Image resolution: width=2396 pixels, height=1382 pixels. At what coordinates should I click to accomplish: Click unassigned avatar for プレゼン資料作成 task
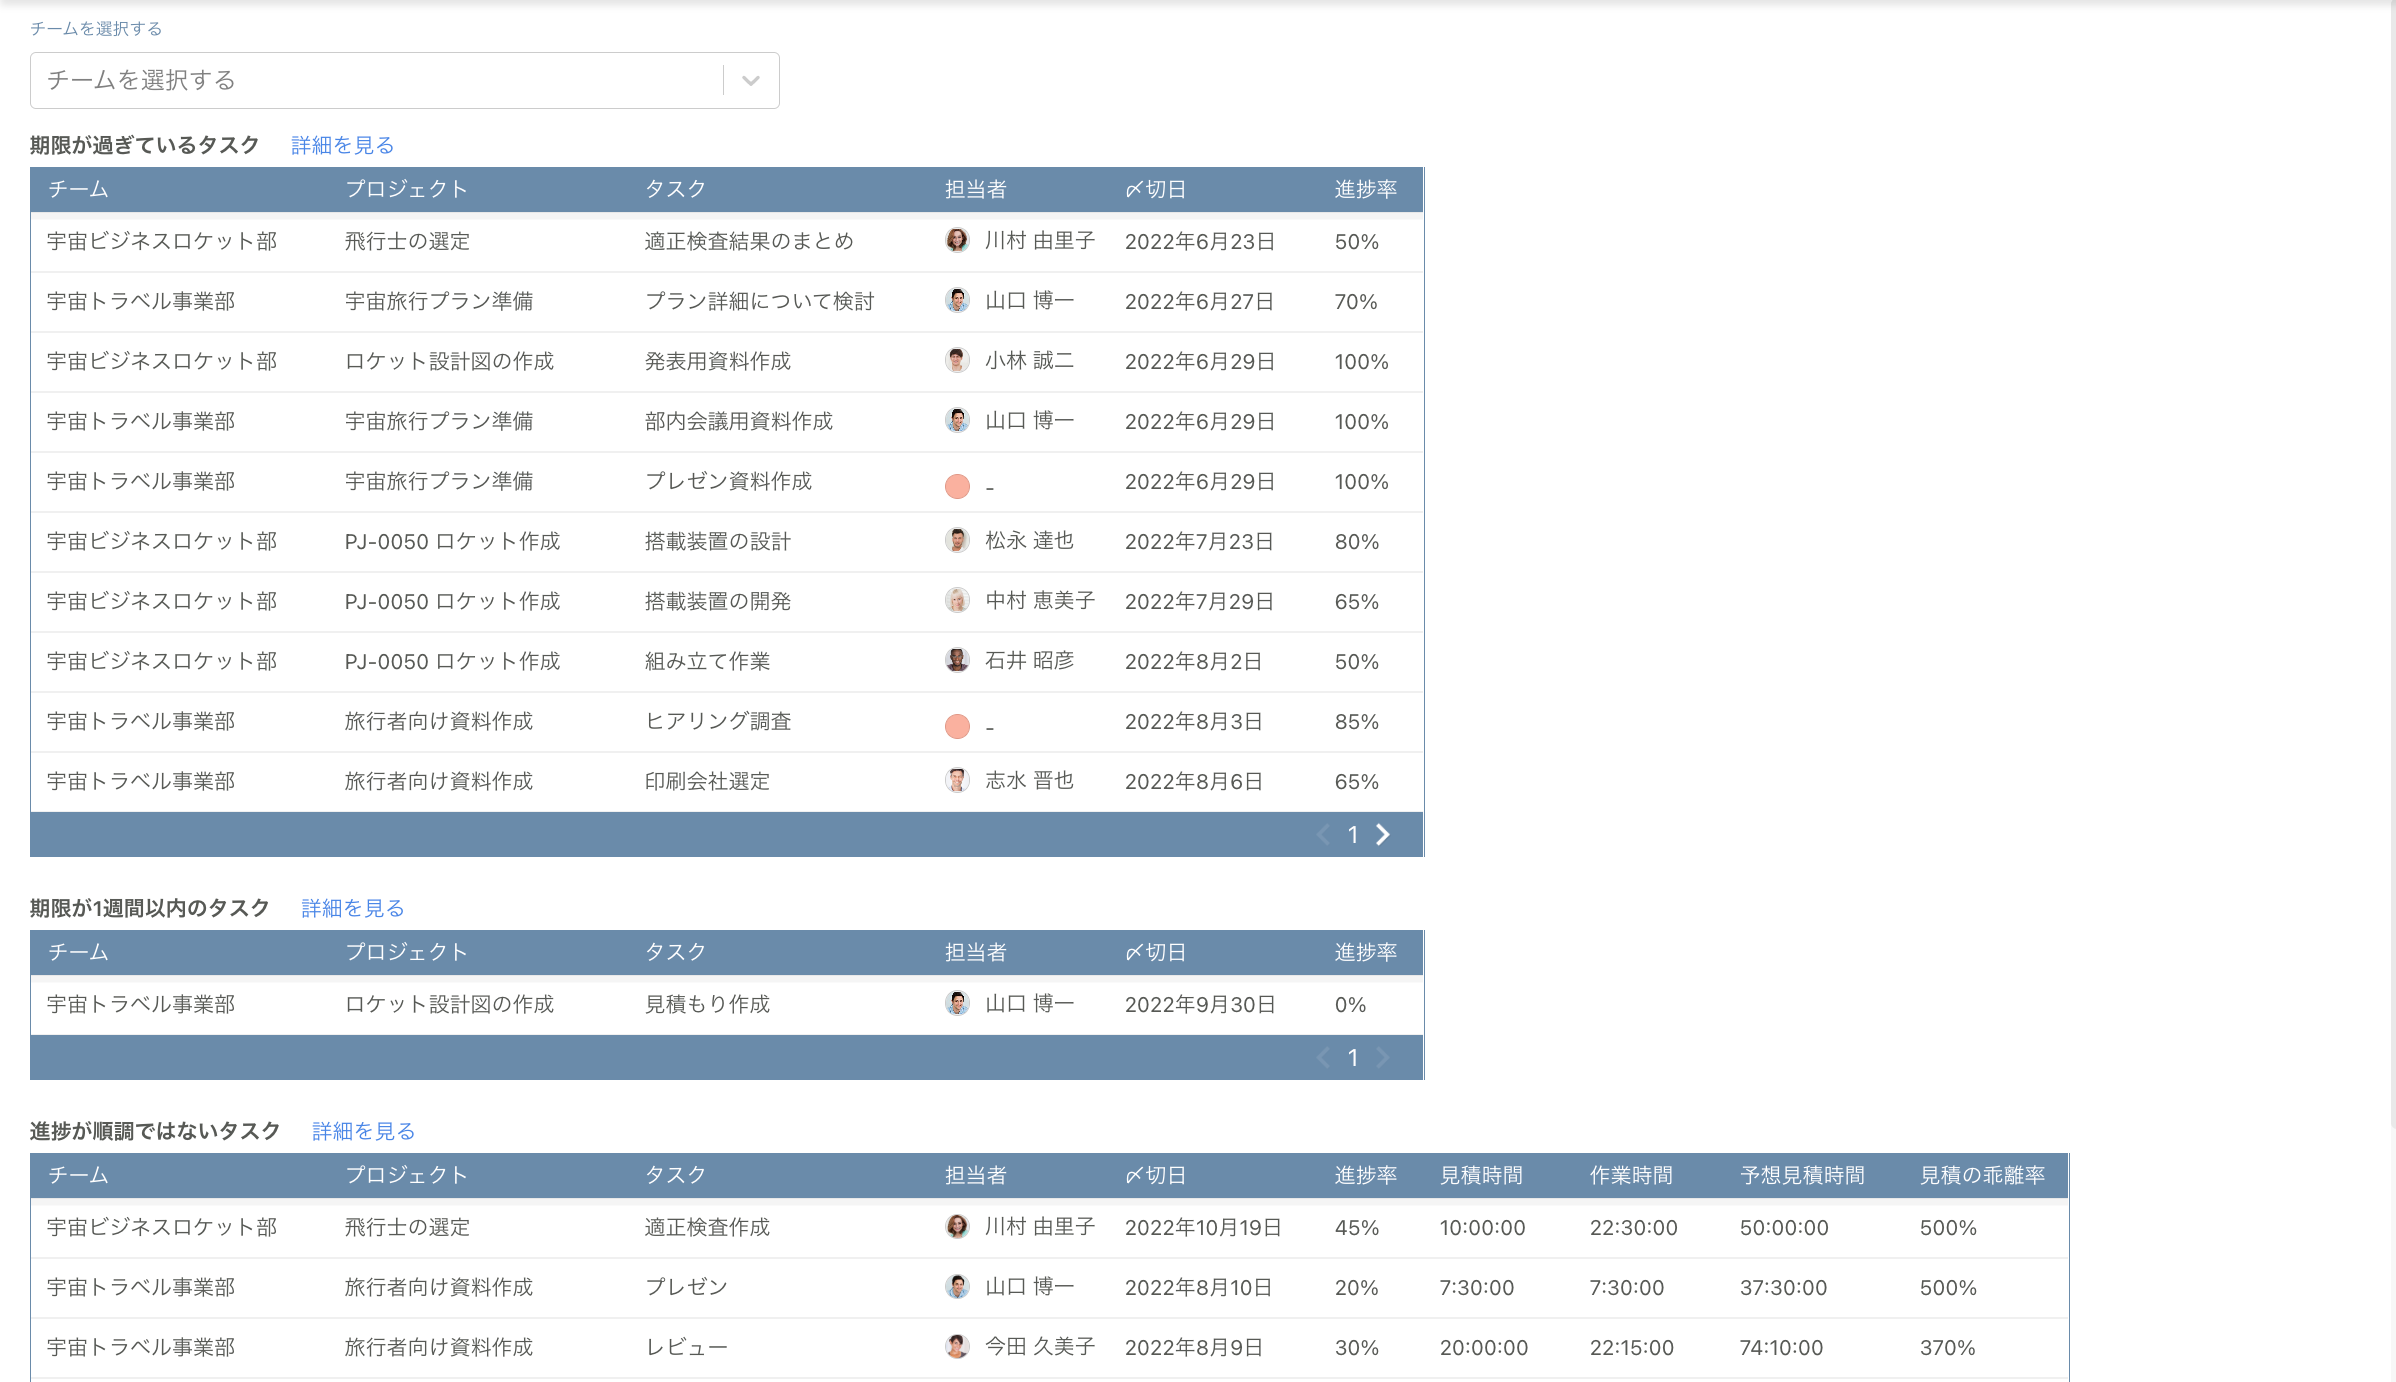point(957,486)
